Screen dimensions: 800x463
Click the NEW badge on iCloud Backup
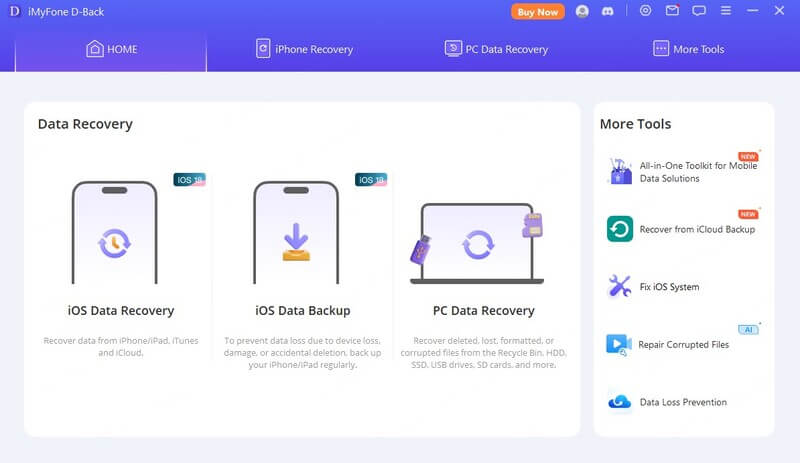pos(748,214)
